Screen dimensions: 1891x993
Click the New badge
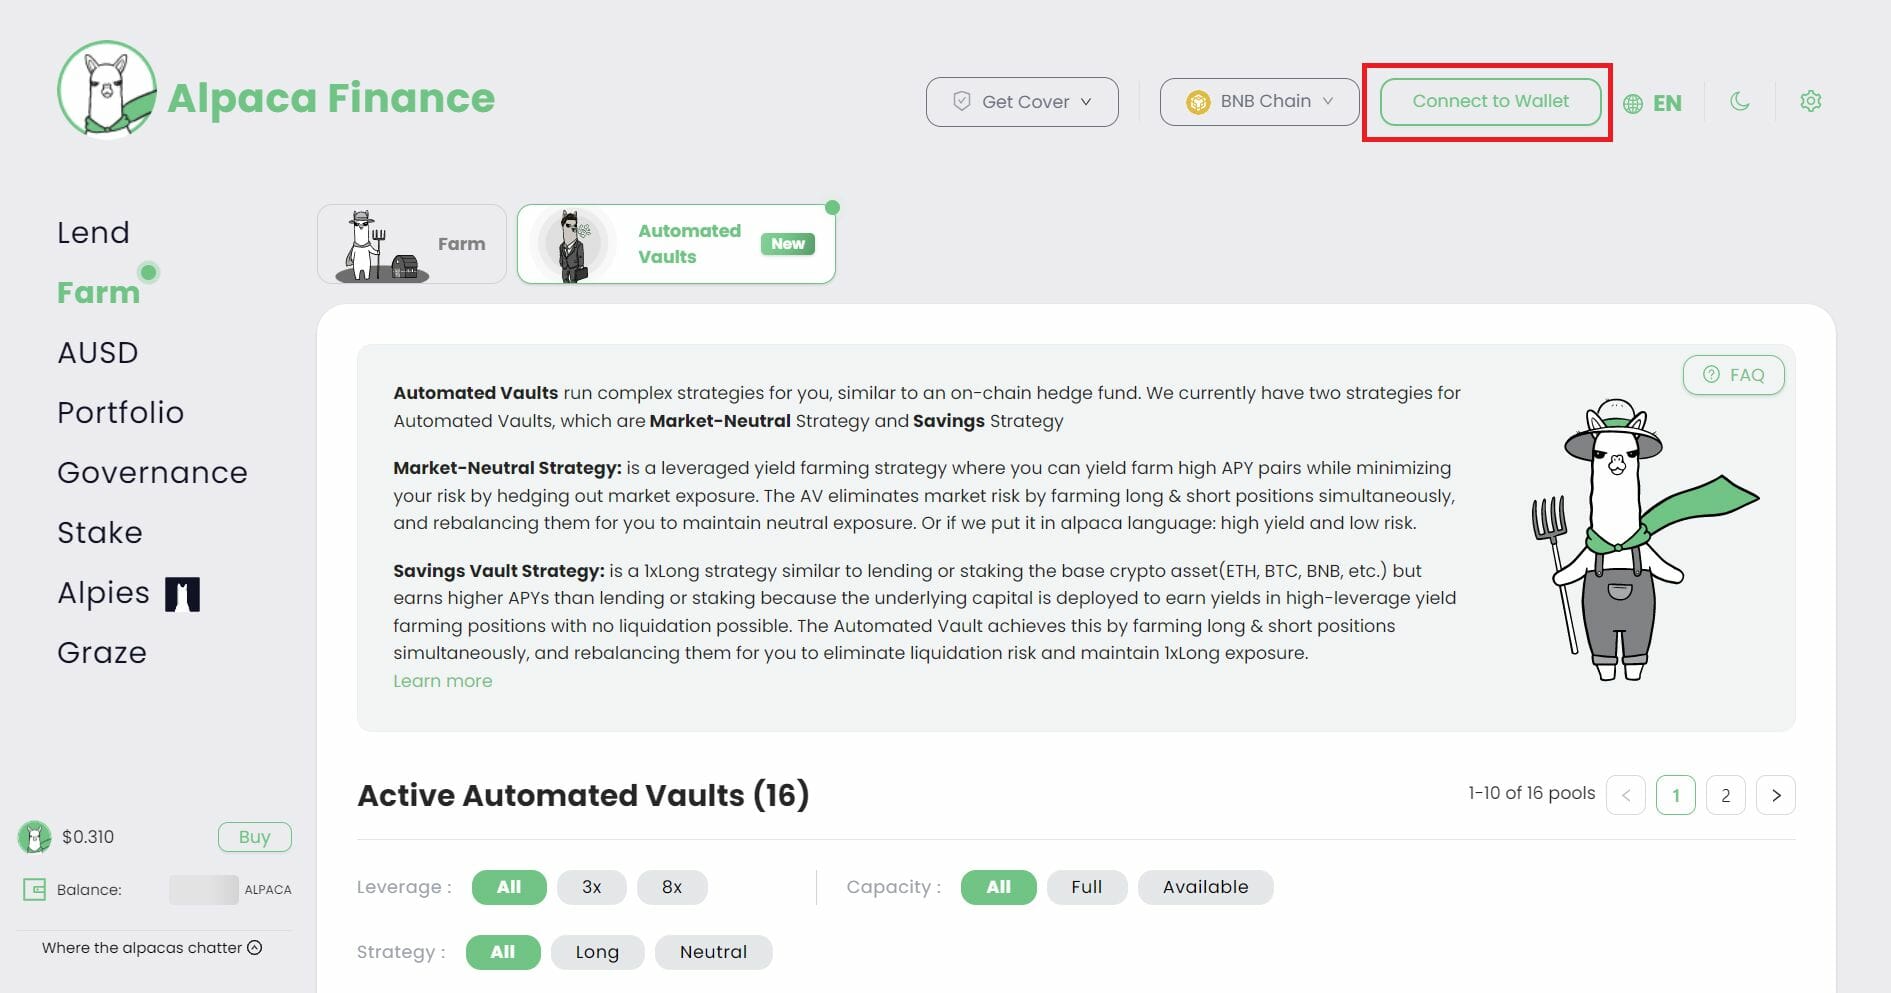[788, 244]
